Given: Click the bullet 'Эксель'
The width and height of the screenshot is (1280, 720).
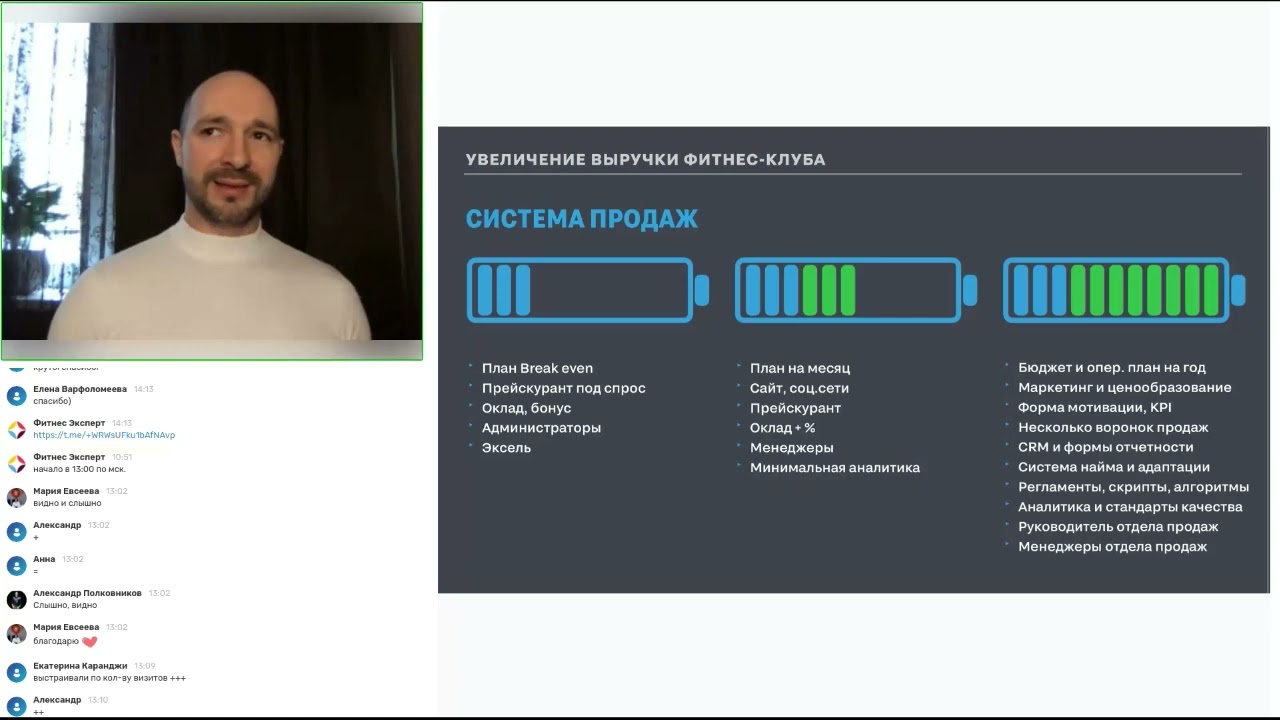Looking at the screenshot, I should pyautogui.click(x=506, y=448).
